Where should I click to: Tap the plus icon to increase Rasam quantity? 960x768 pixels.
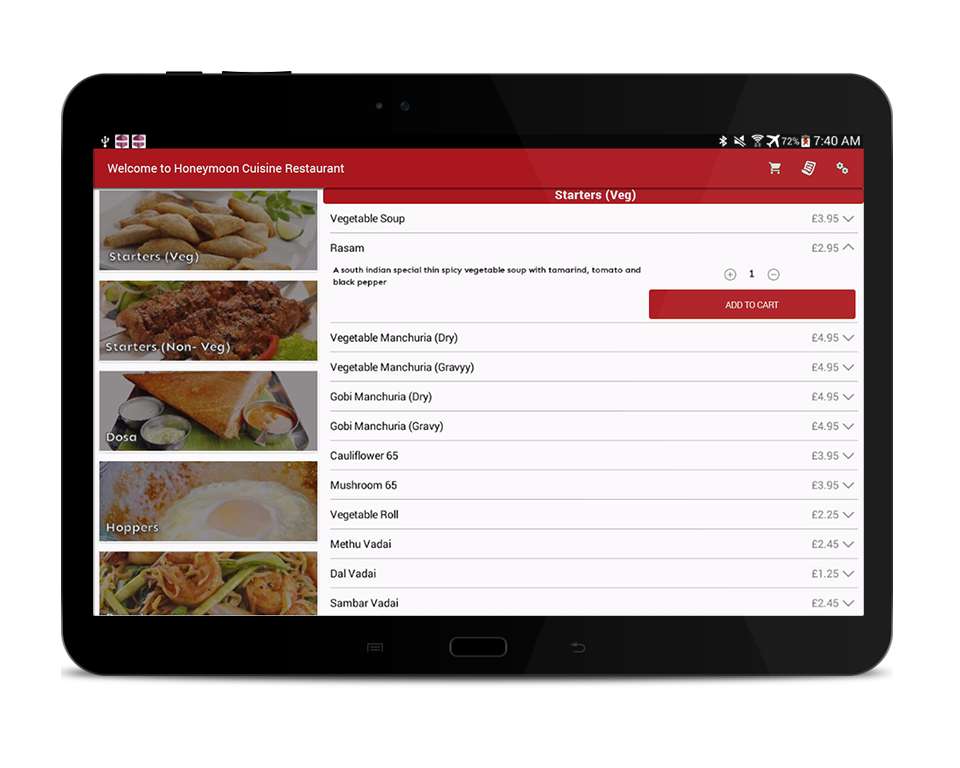point(730,273)
